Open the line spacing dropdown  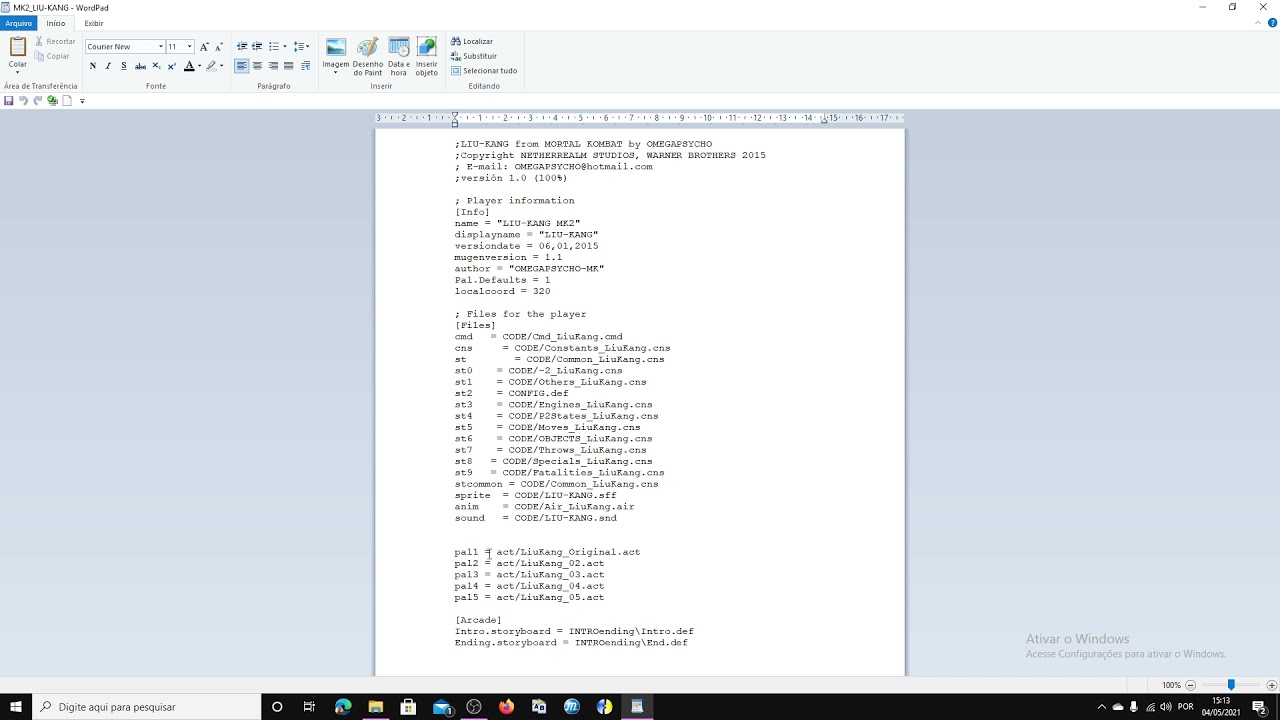point(302,47)
